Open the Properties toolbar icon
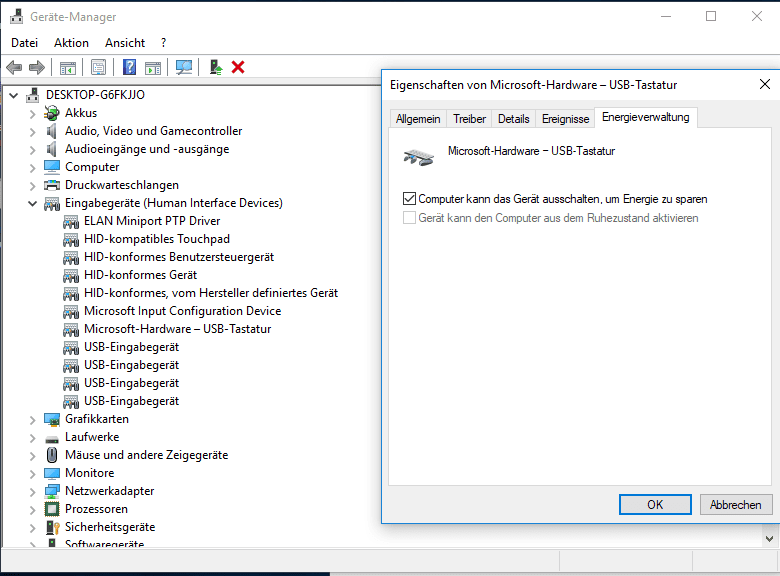Image resolution: width=780 pixels, height=576 pixels. click(x=98, y=67)
